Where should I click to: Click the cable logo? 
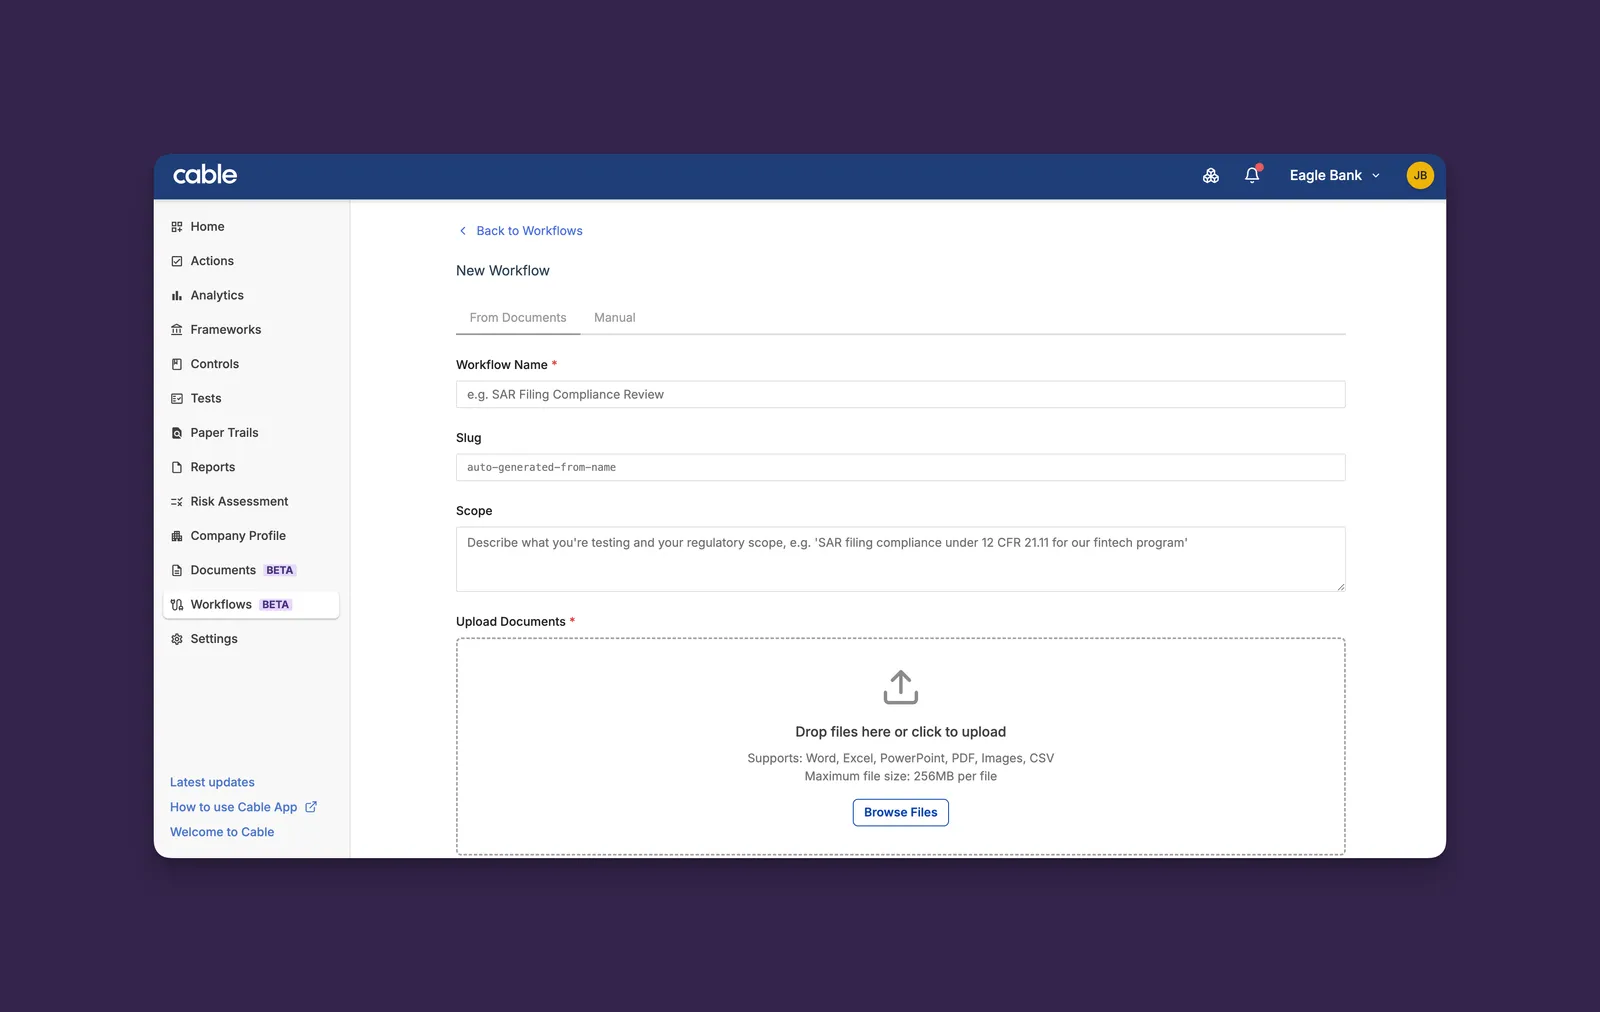point(205,174)
